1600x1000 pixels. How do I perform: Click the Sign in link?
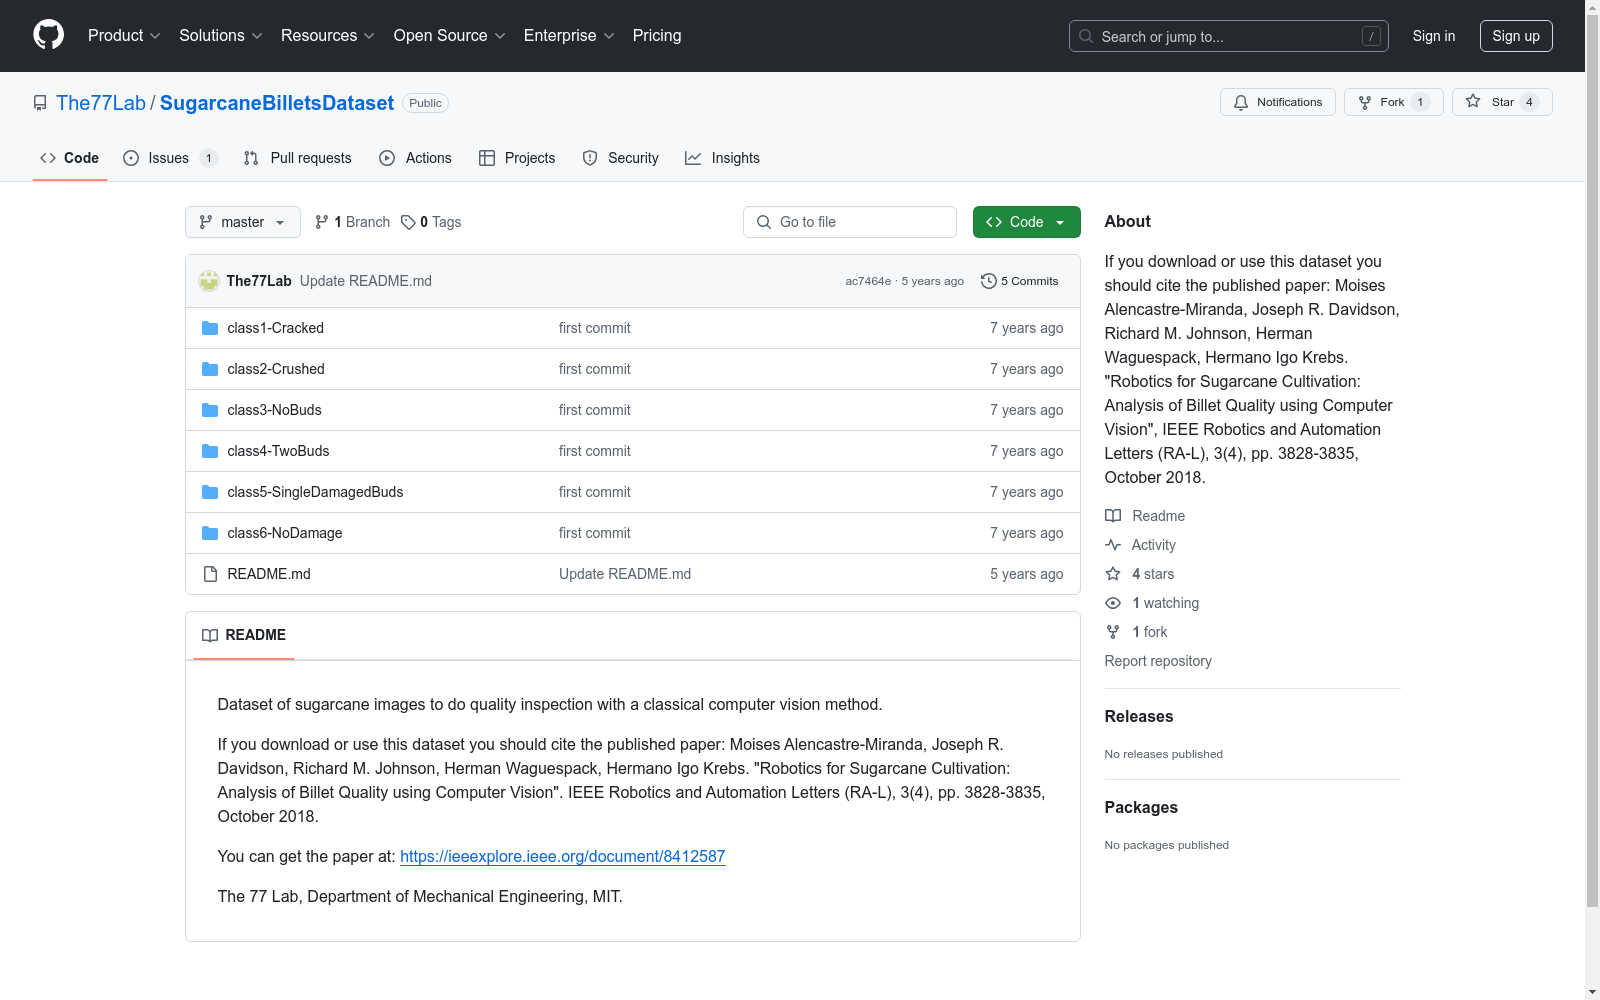[1433, 36]
